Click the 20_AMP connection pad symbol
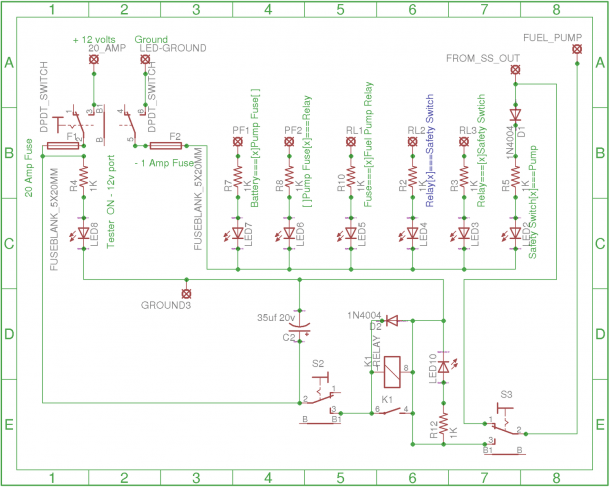Viewport: 610px width, 487px height. 93,60
